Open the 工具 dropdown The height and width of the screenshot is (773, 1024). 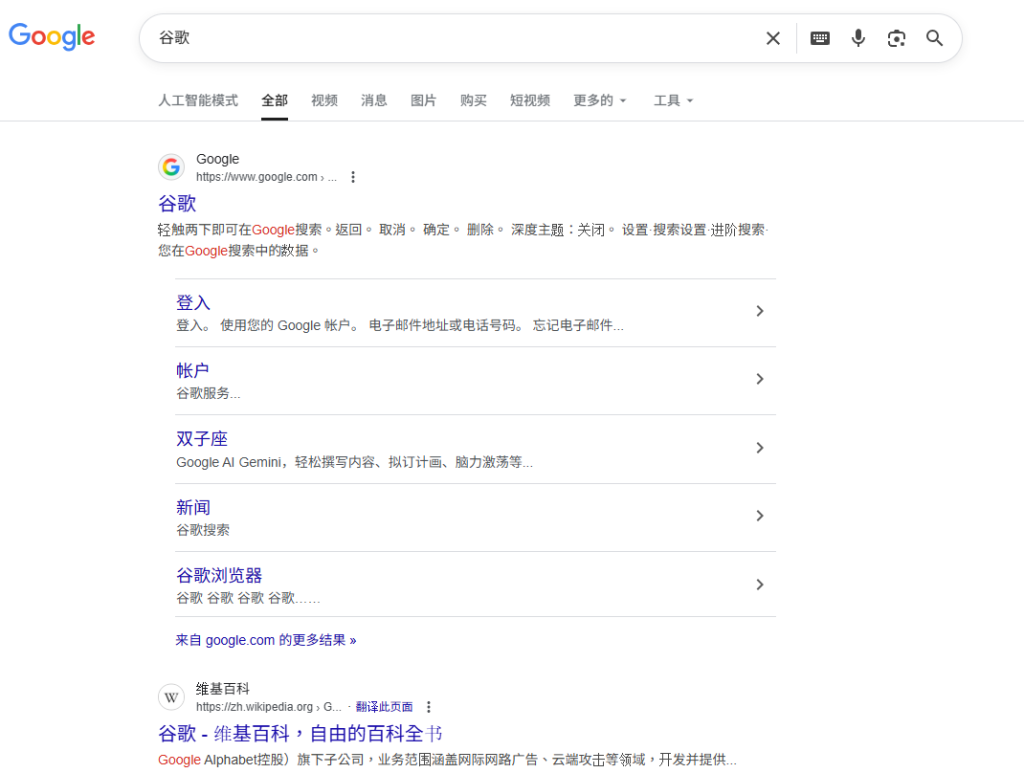(x=672, y=100)
